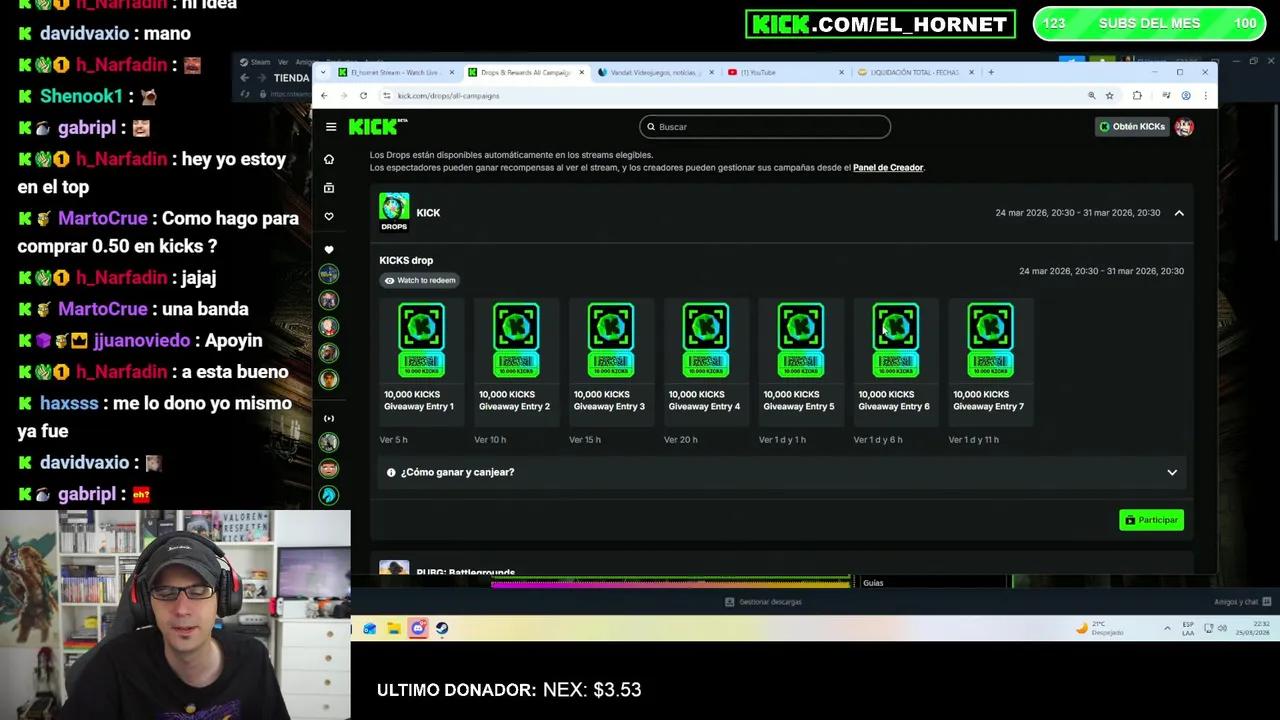The height and width of the screenshot is (720, 1280).
Task: Open the third followed channel avatar in sidebar
Action: click(329, 326)
